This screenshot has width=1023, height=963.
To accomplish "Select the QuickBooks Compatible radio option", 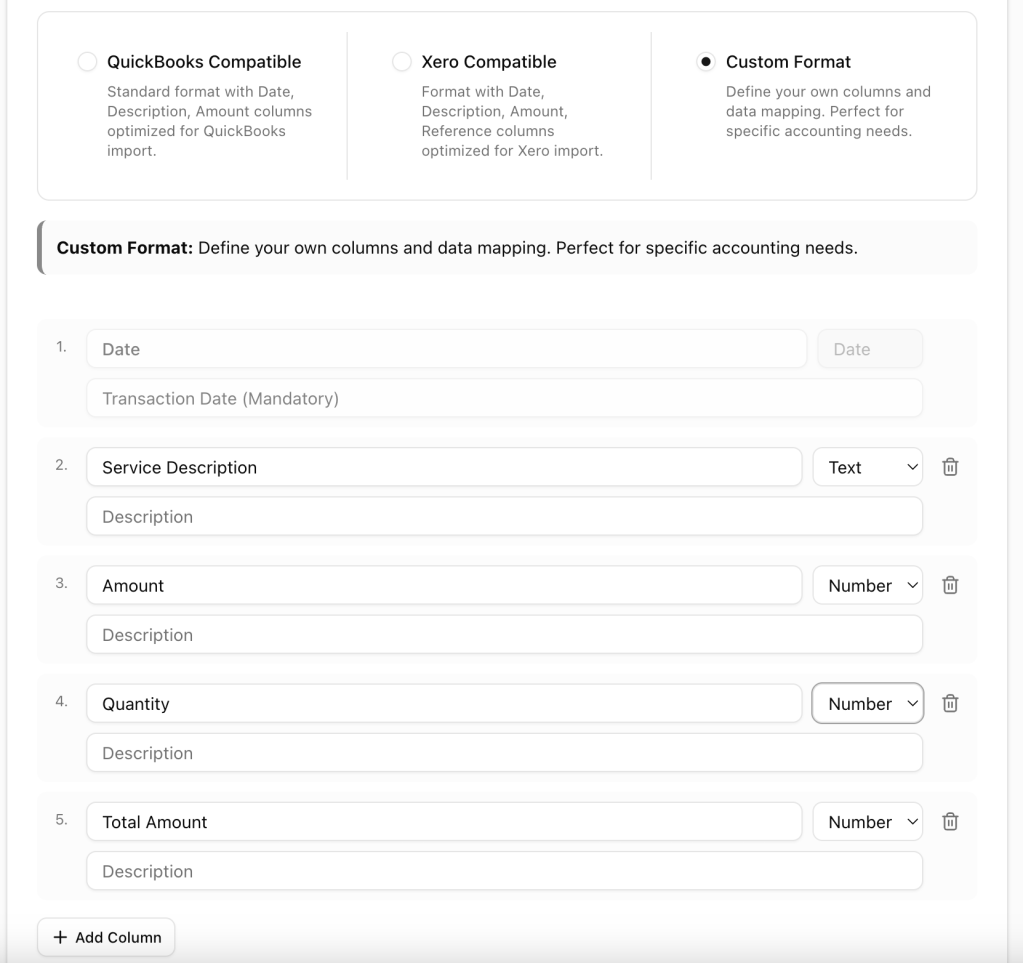I will [87, 62].
